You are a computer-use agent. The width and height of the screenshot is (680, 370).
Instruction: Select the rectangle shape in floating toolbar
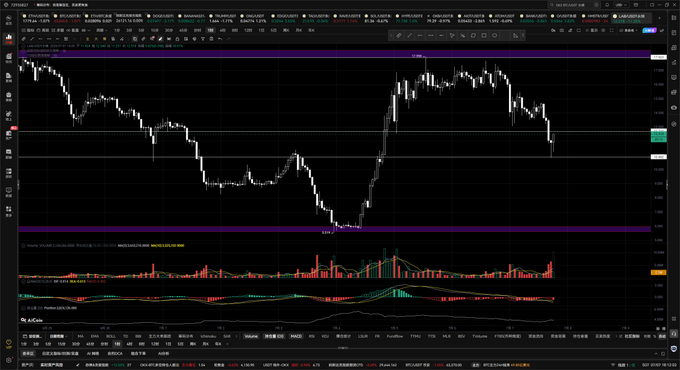[484, 36]
